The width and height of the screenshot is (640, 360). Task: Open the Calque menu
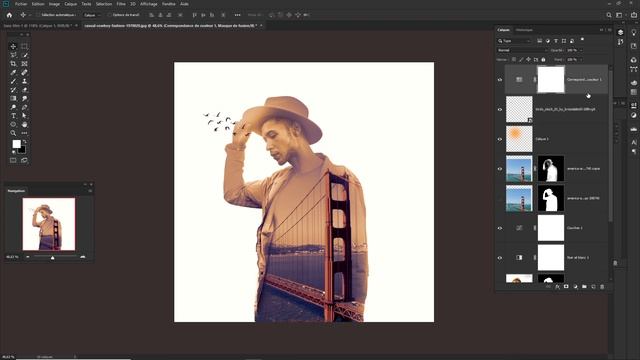(71, 4)
